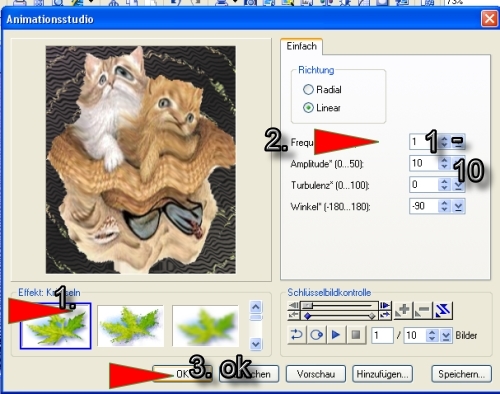Open Turbulenz value slider dropdown
Screen dimensions: 500x394
(458, 185)
